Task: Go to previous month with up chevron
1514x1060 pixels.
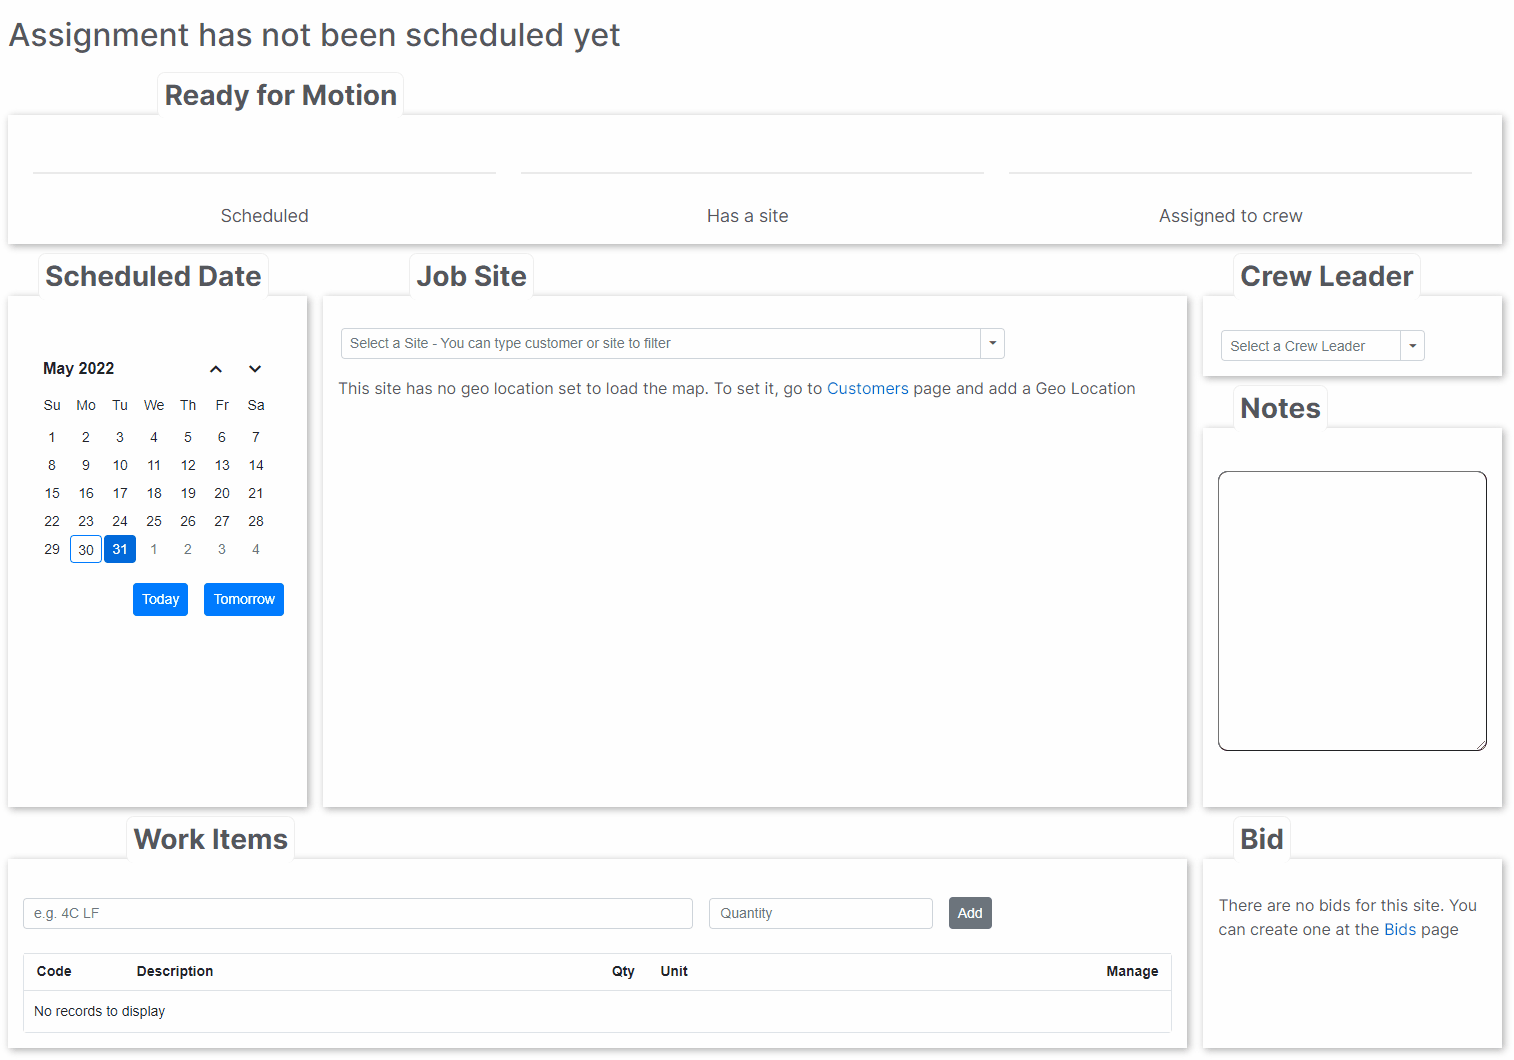Action: [x=216, y=369]
